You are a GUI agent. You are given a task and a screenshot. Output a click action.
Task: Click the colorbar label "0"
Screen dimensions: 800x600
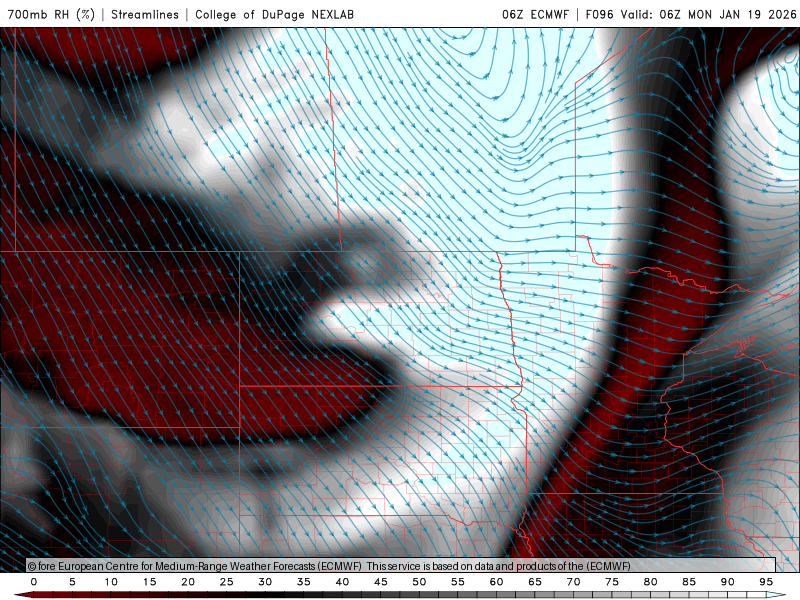34,582
